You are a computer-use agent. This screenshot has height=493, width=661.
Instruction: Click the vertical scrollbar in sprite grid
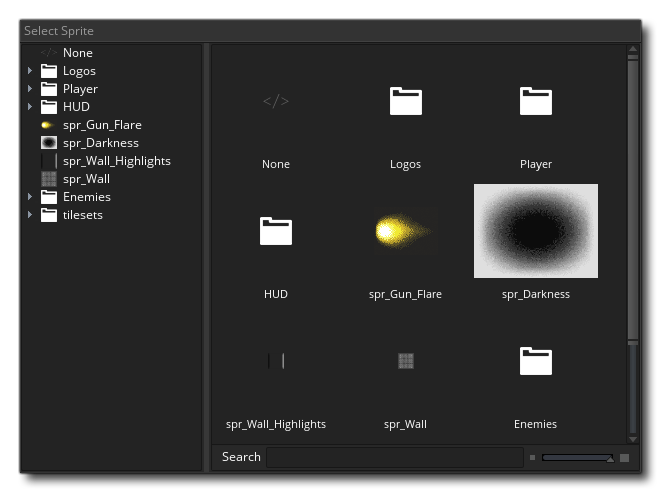coord(632,200)
